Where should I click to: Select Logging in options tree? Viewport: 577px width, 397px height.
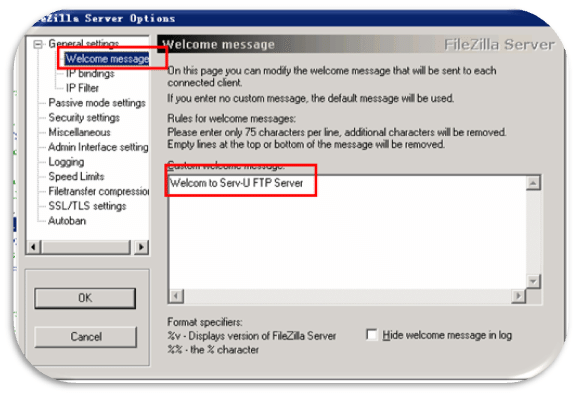tap(66, 162)
